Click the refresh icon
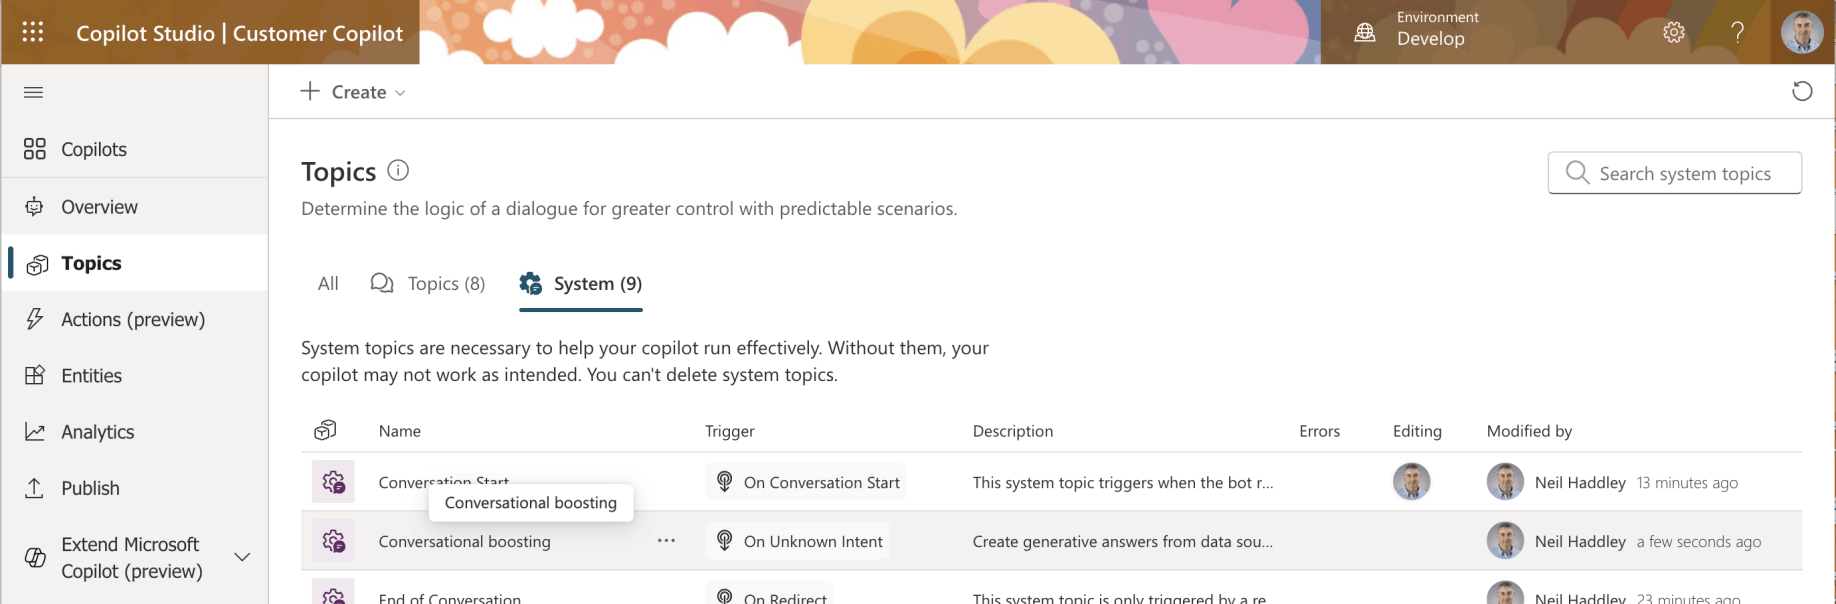 click(x=1802, y=92)
